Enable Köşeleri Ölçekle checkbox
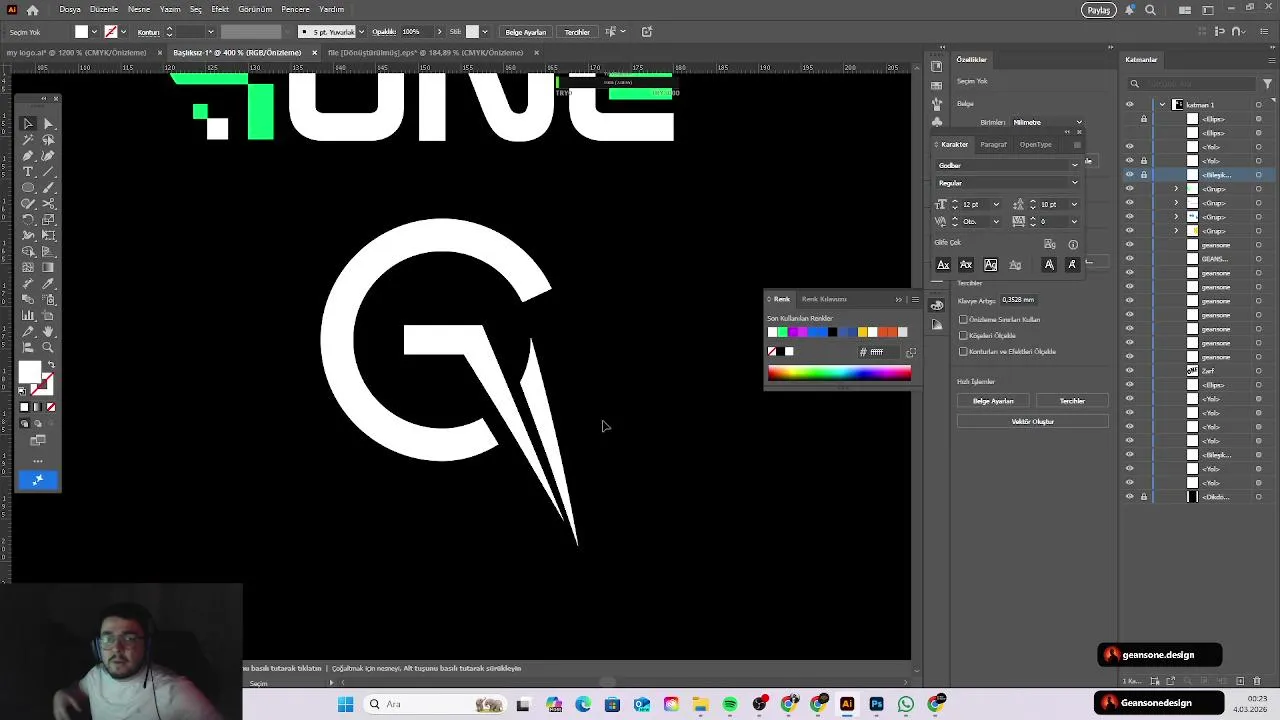1280x720 pixels. click(x=963, y=336)
